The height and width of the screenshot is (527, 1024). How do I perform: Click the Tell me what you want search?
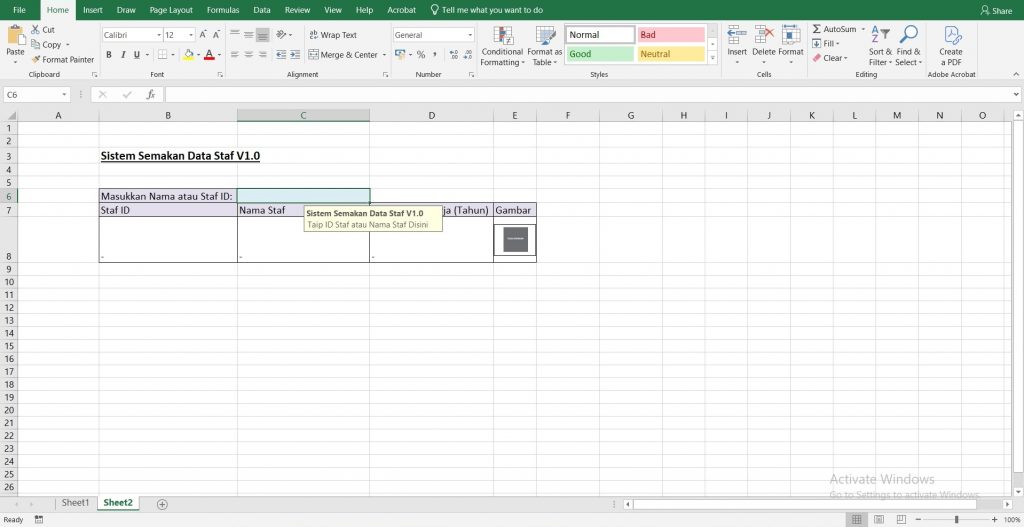[x=487, y=10]
